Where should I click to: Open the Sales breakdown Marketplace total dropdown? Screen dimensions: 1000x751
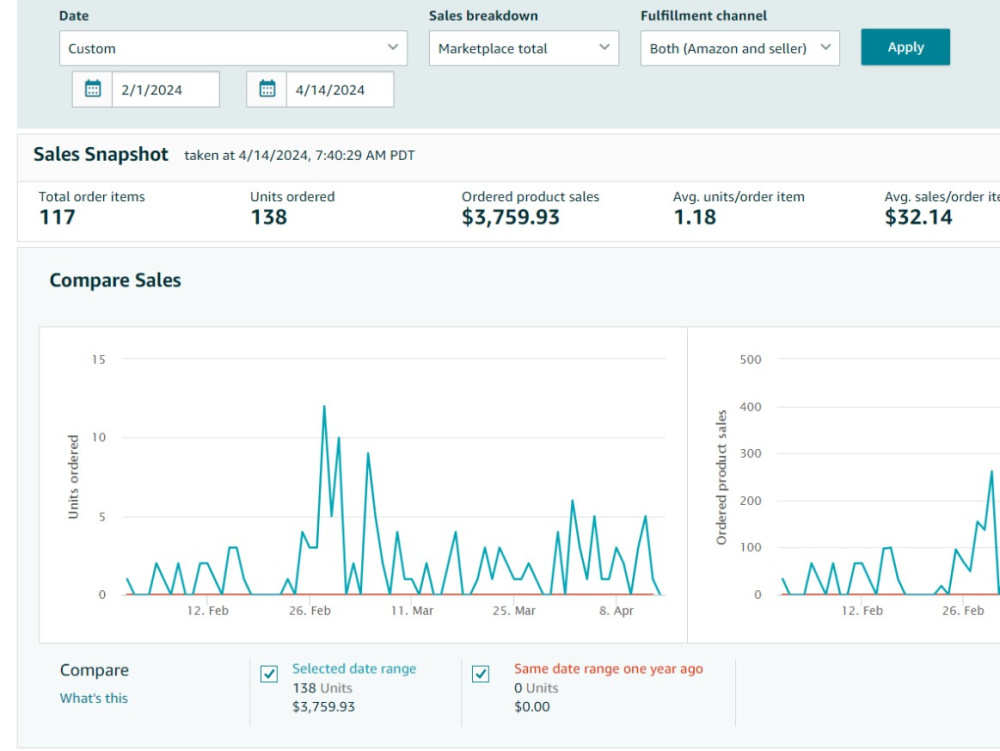pos(524,48)
